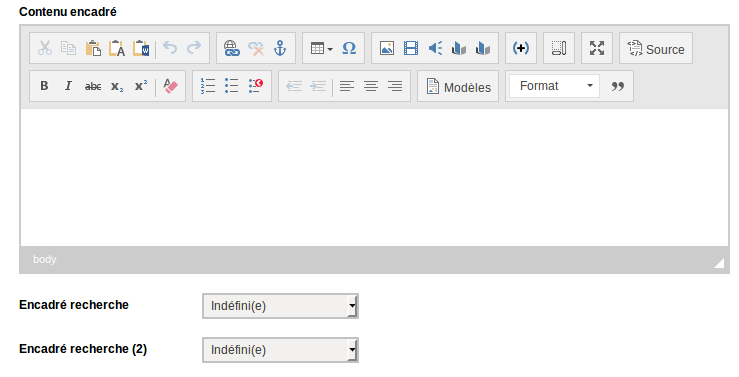Insert a video film icon
The height and width of the screenshot is (377, 739).
point(411,48)
